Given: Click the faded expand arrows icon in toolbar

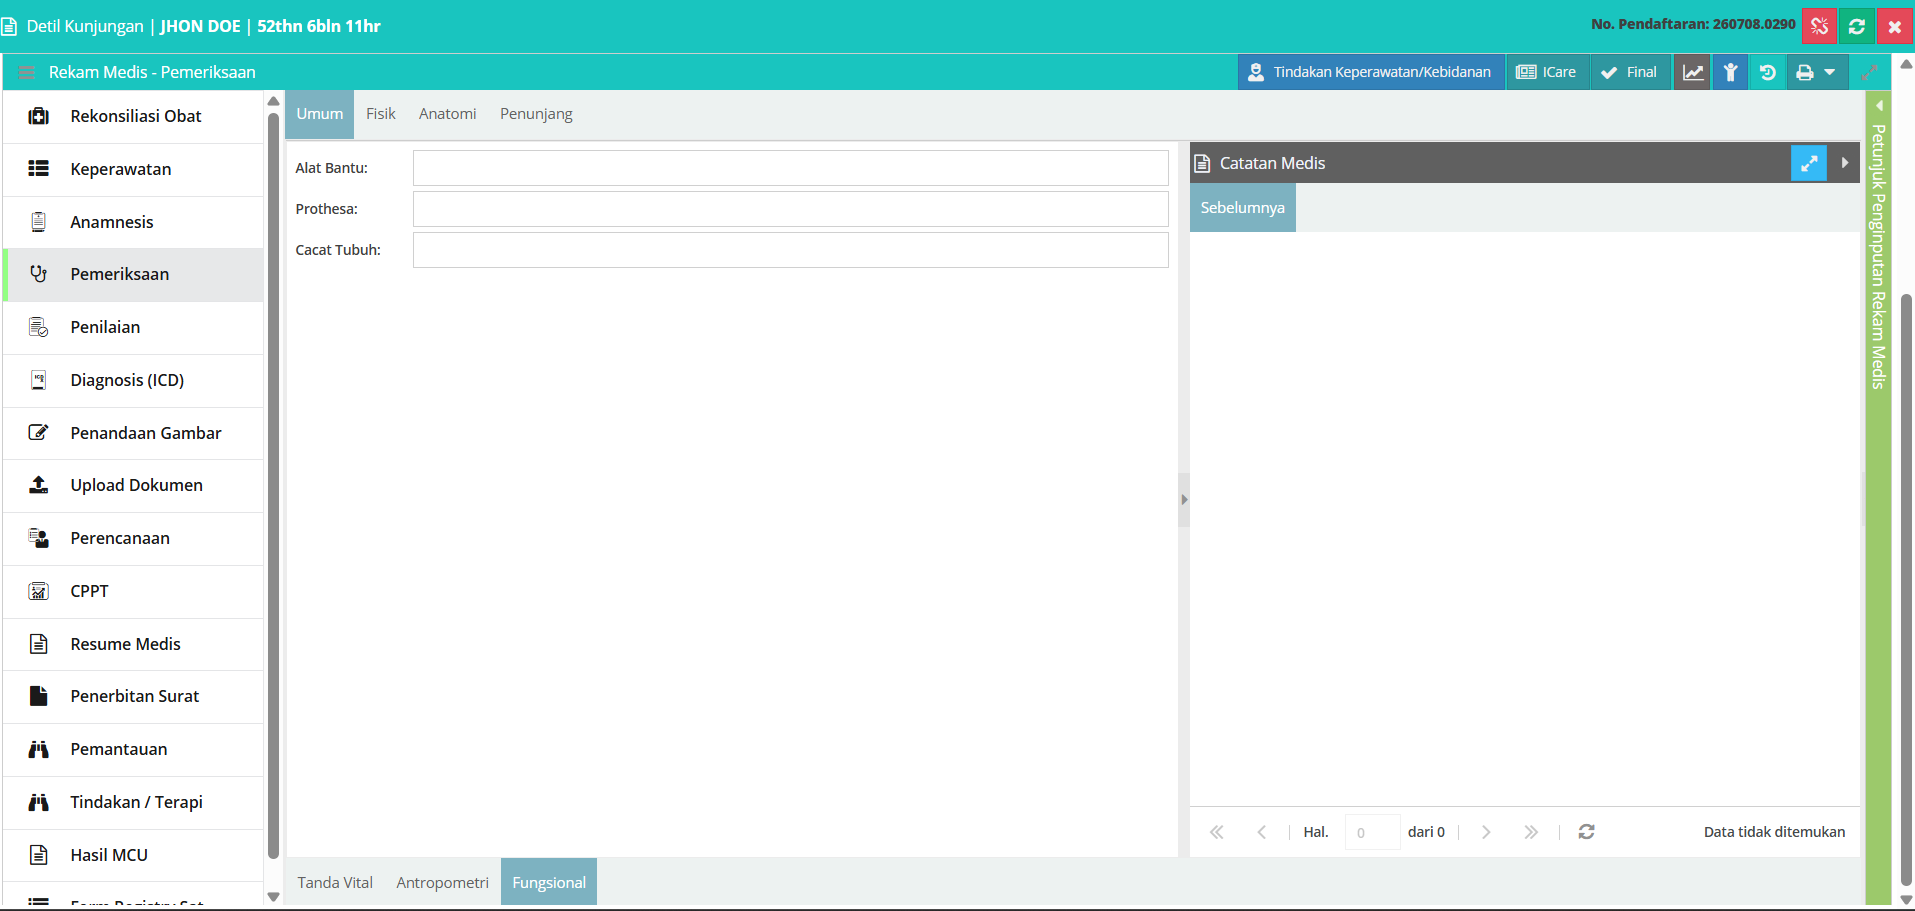Looking at the screenshot, I should [1869, 72].
